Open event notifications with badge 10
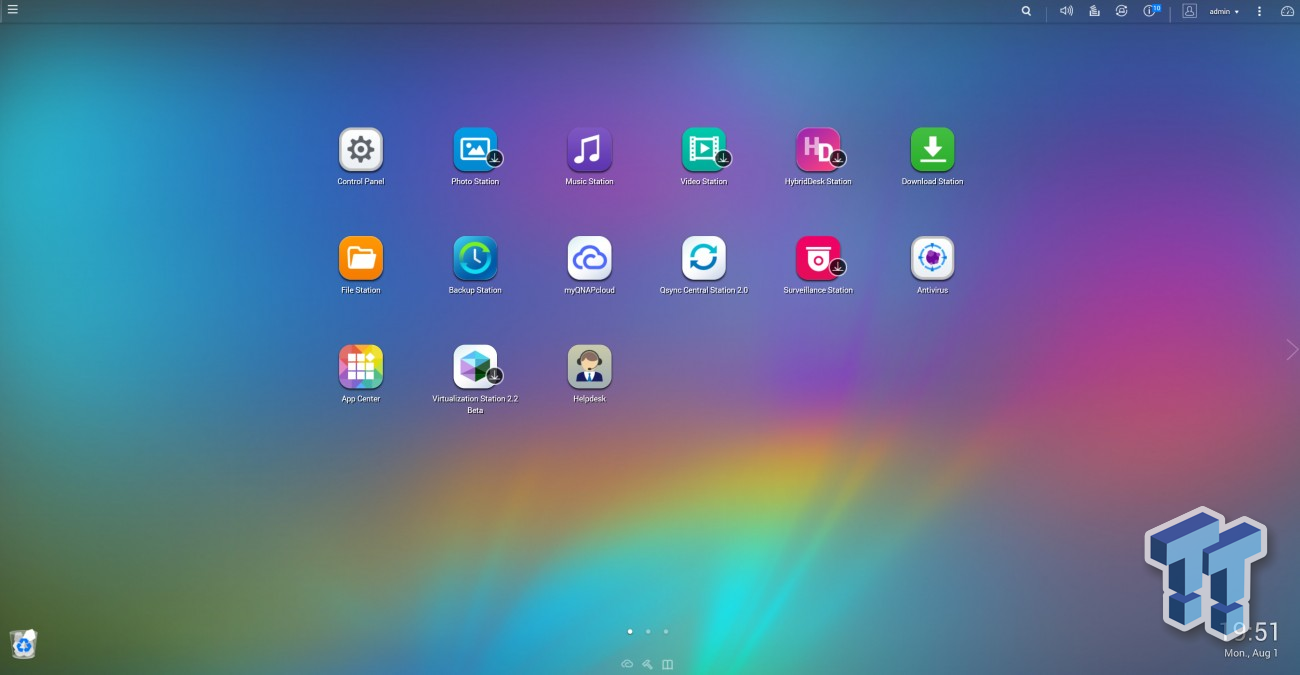Viewport: 1300px width, 675px height. (x=1150, y=11)
